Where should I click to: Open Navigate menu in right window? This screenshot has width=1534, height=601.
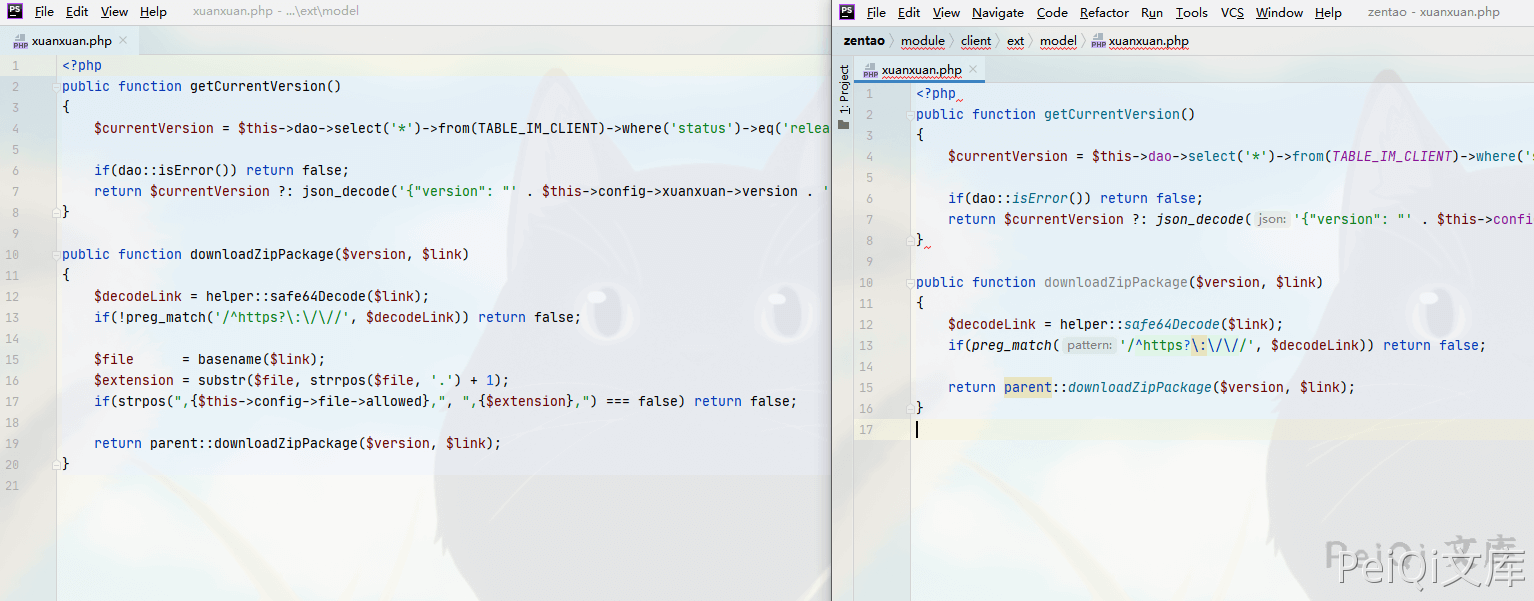tap(997, 13)
